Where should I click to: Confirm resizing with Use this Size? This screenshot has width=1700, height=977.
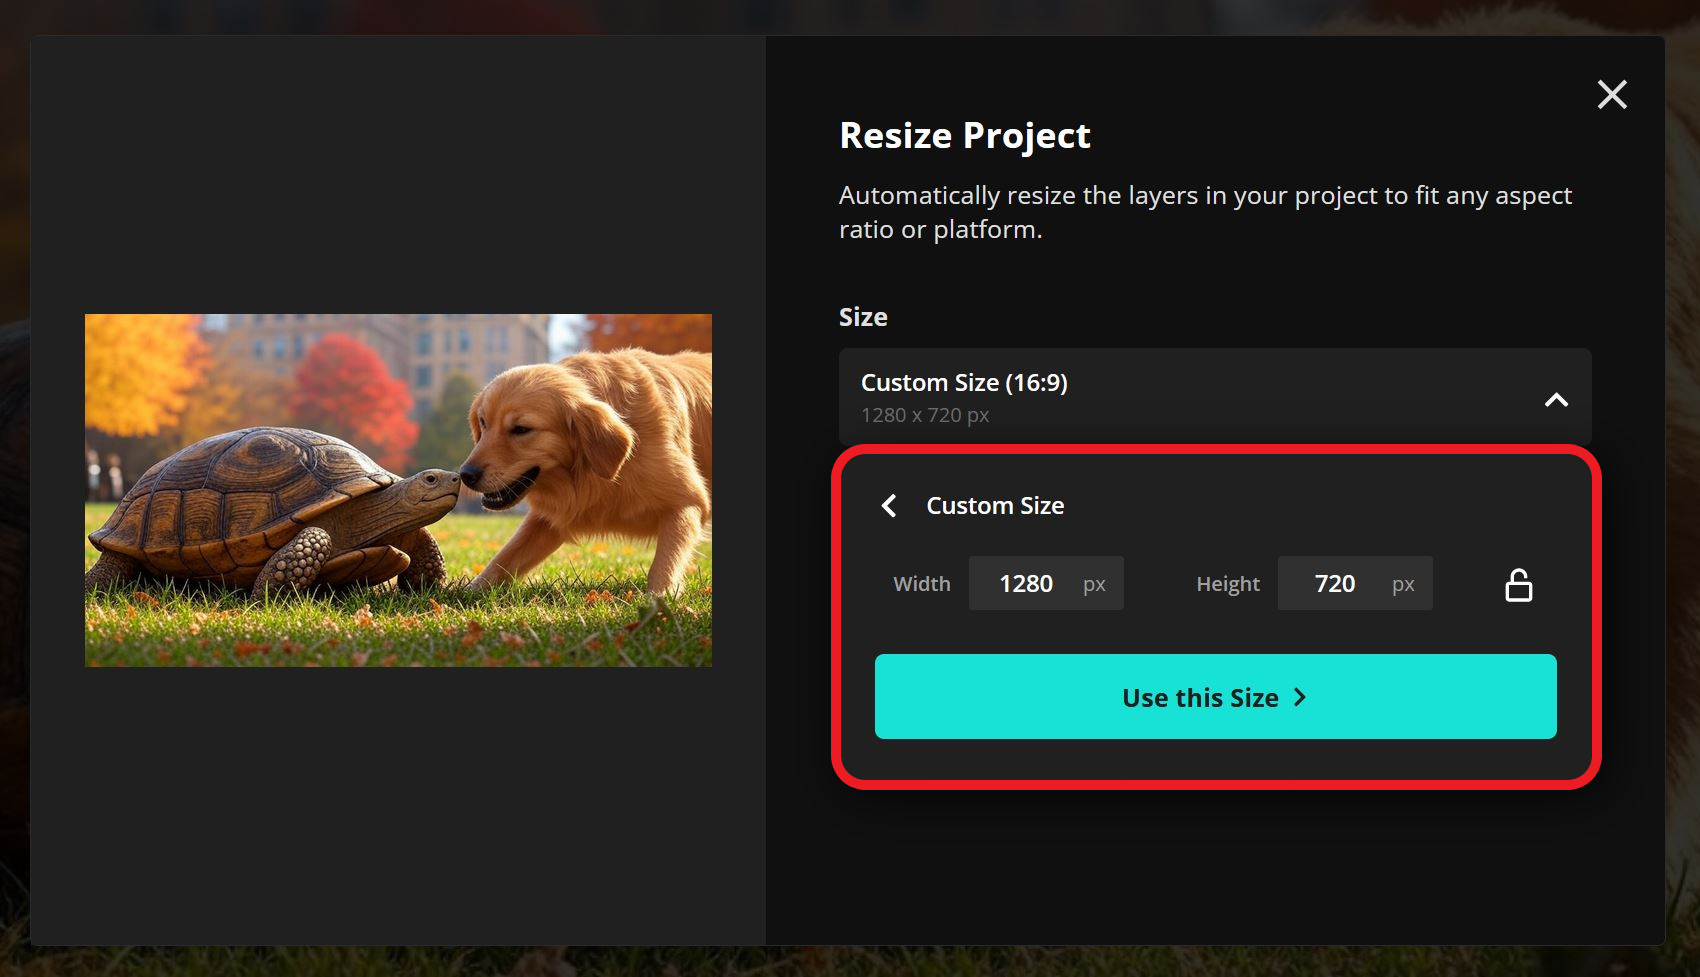click(x=1214, y=697)
